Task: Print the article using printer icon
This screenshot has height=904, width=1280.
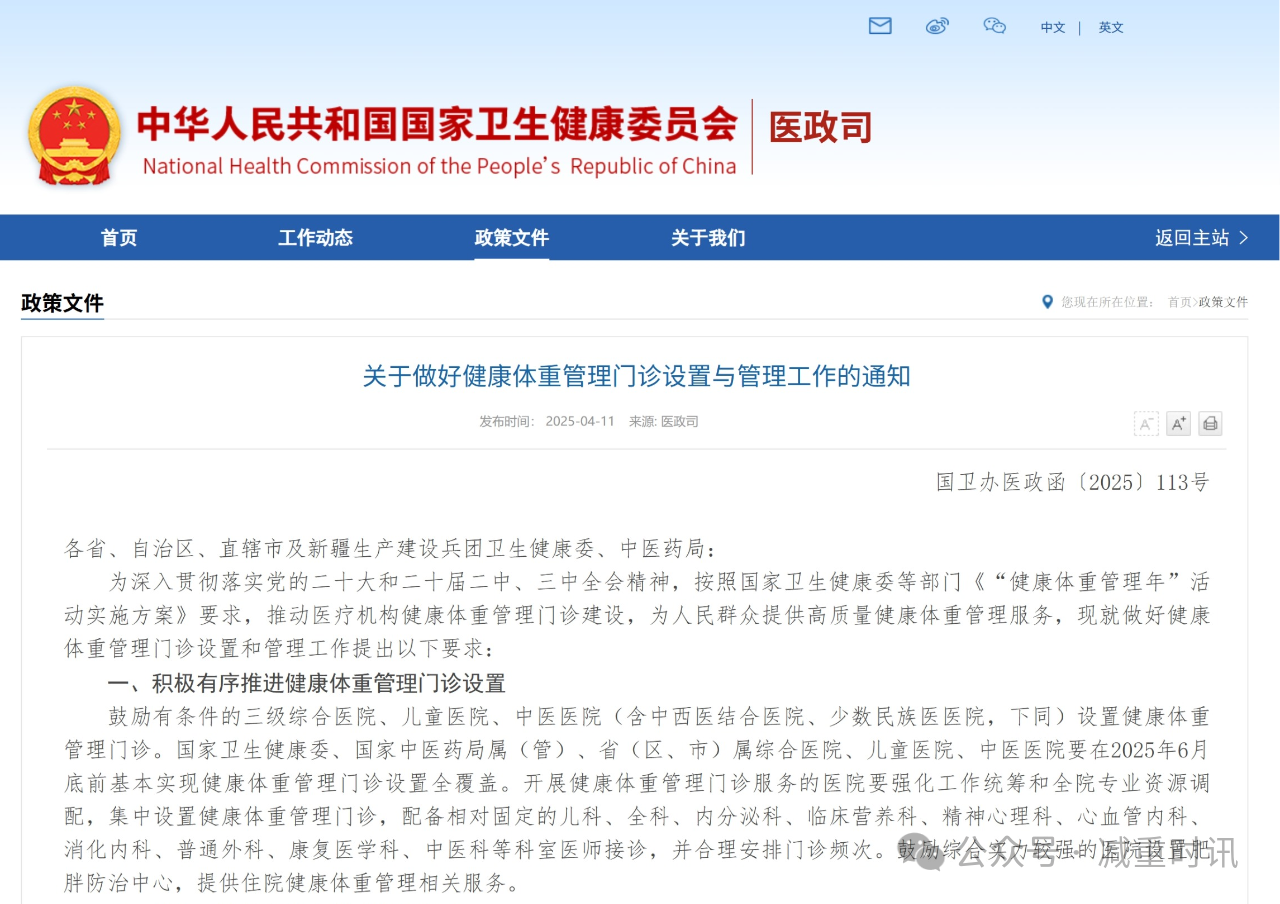Action: 1210,423
